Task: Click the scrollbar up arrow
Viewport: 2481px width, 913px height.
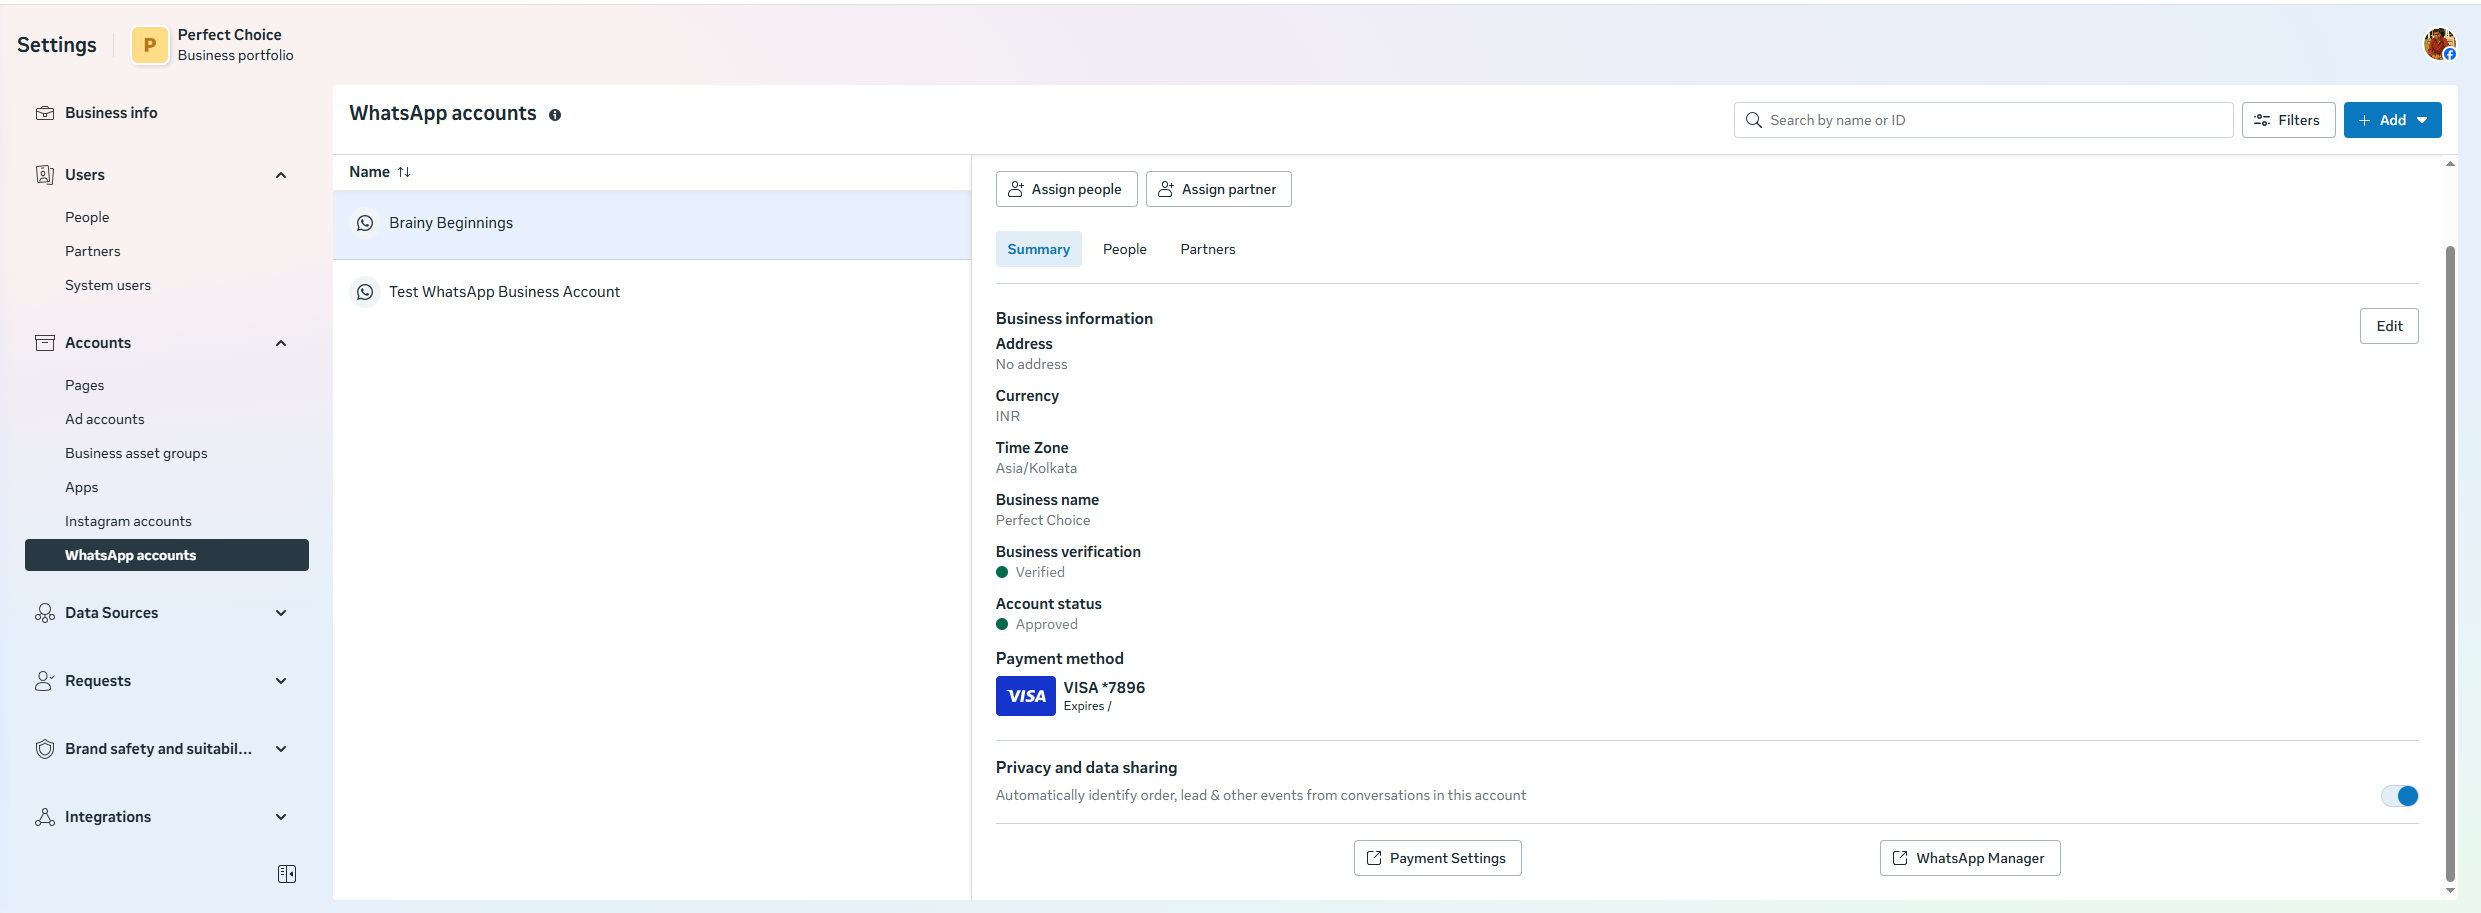Action: (x=2450, y=164)
